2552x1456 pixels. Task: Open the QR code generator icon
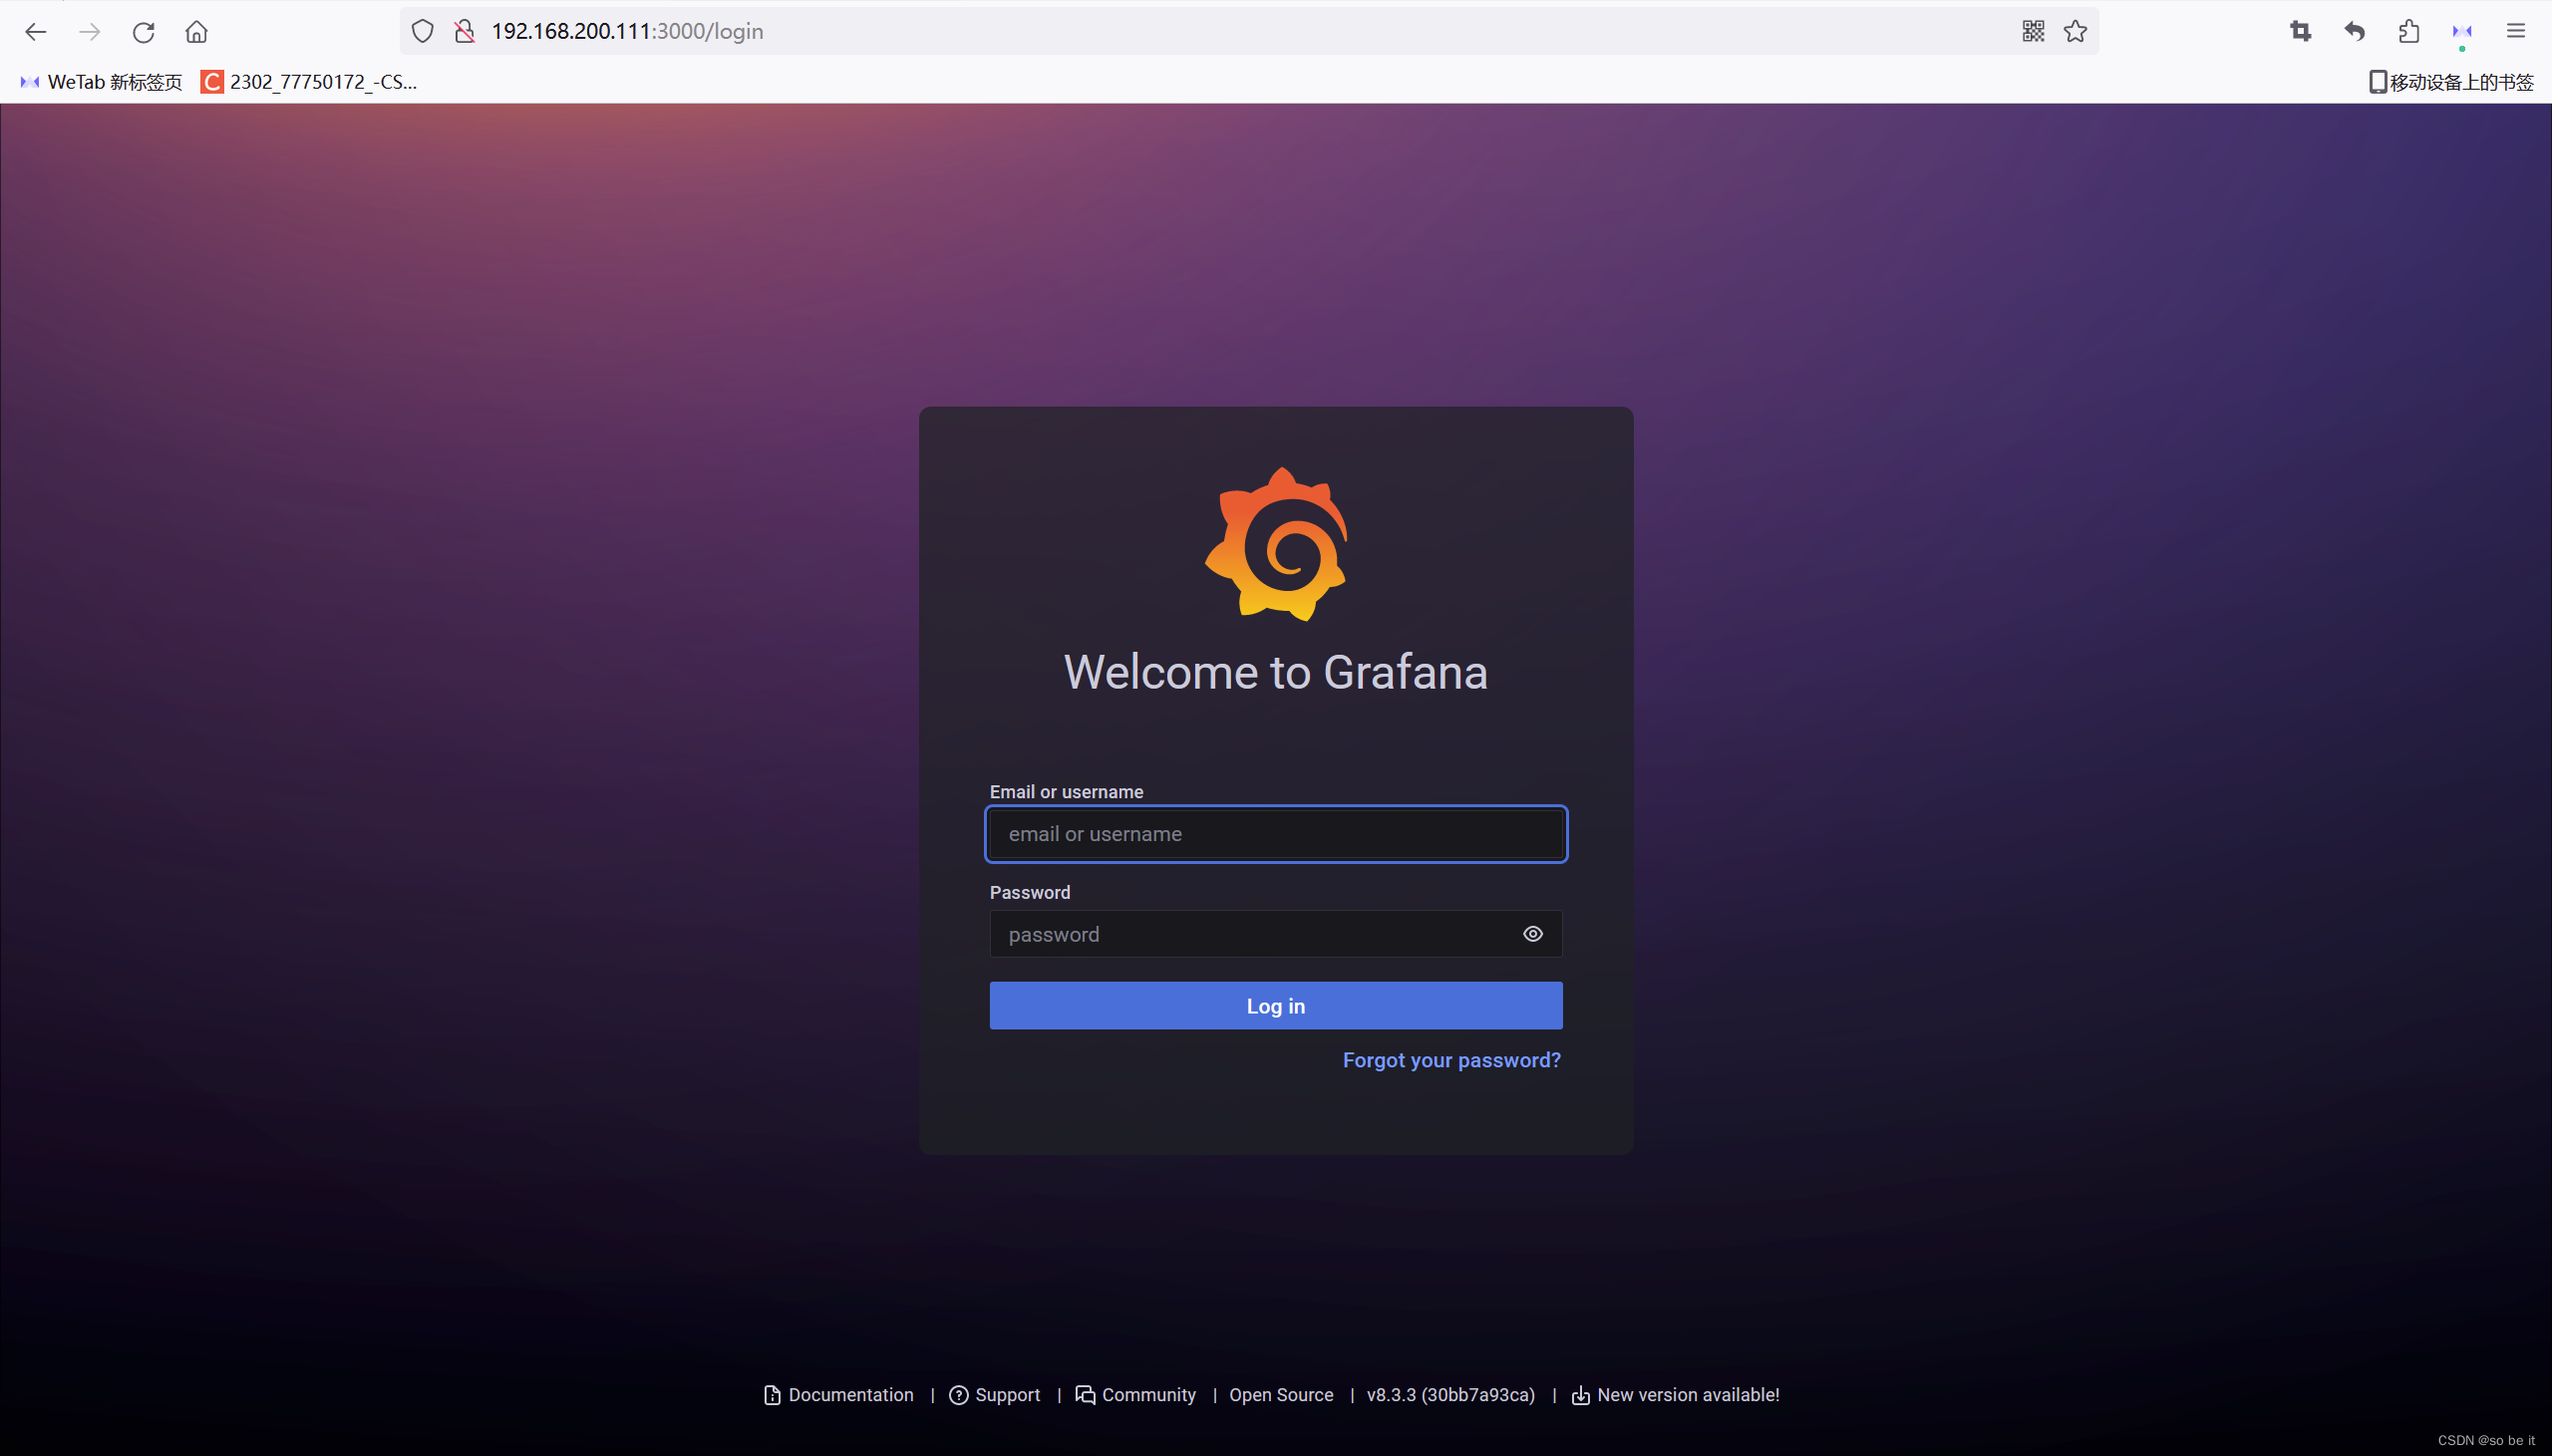2032,32
